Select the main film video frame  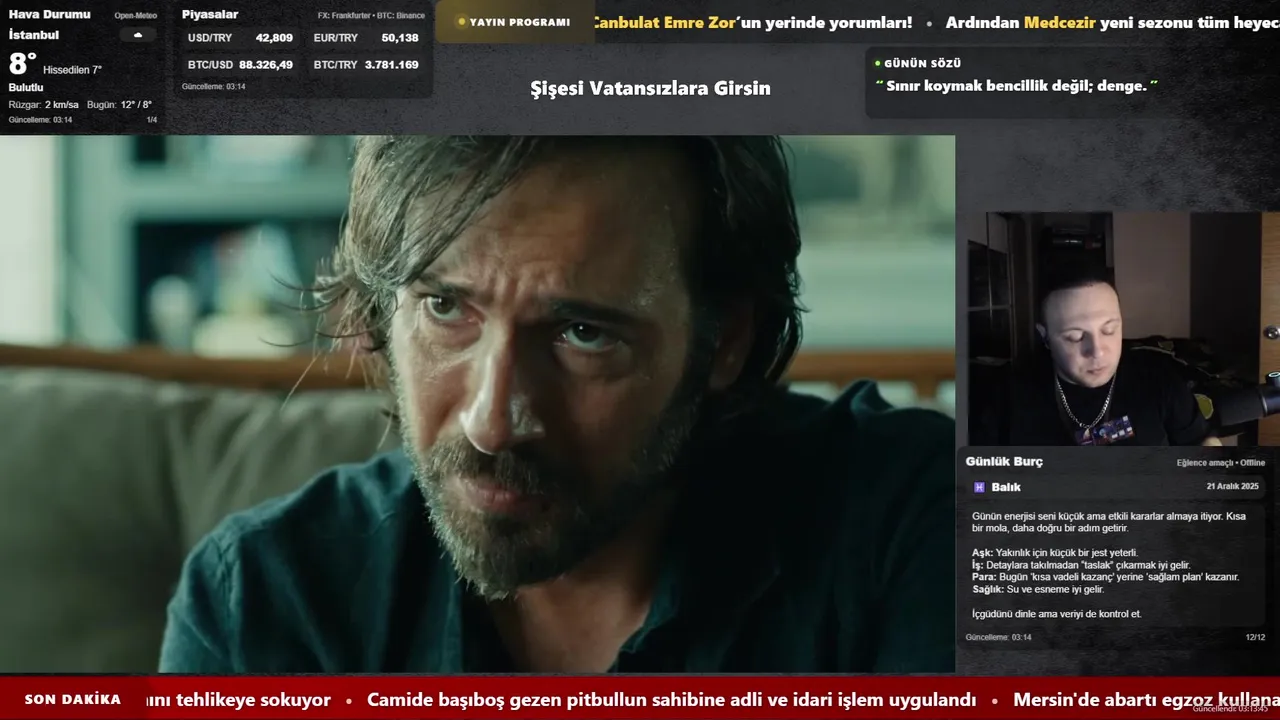[477, 404]
